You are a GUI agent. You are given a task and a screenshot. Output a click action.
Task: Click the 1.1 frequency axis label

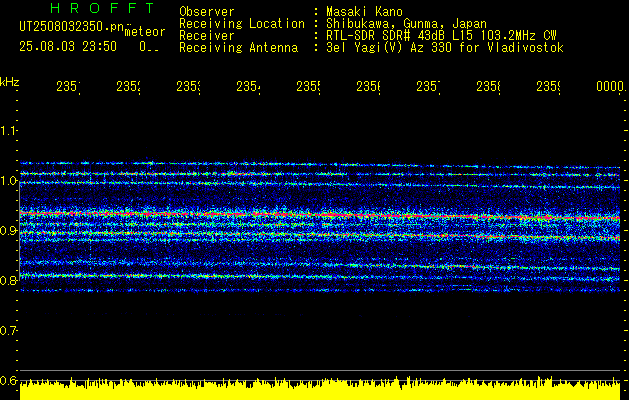[8, 131]
